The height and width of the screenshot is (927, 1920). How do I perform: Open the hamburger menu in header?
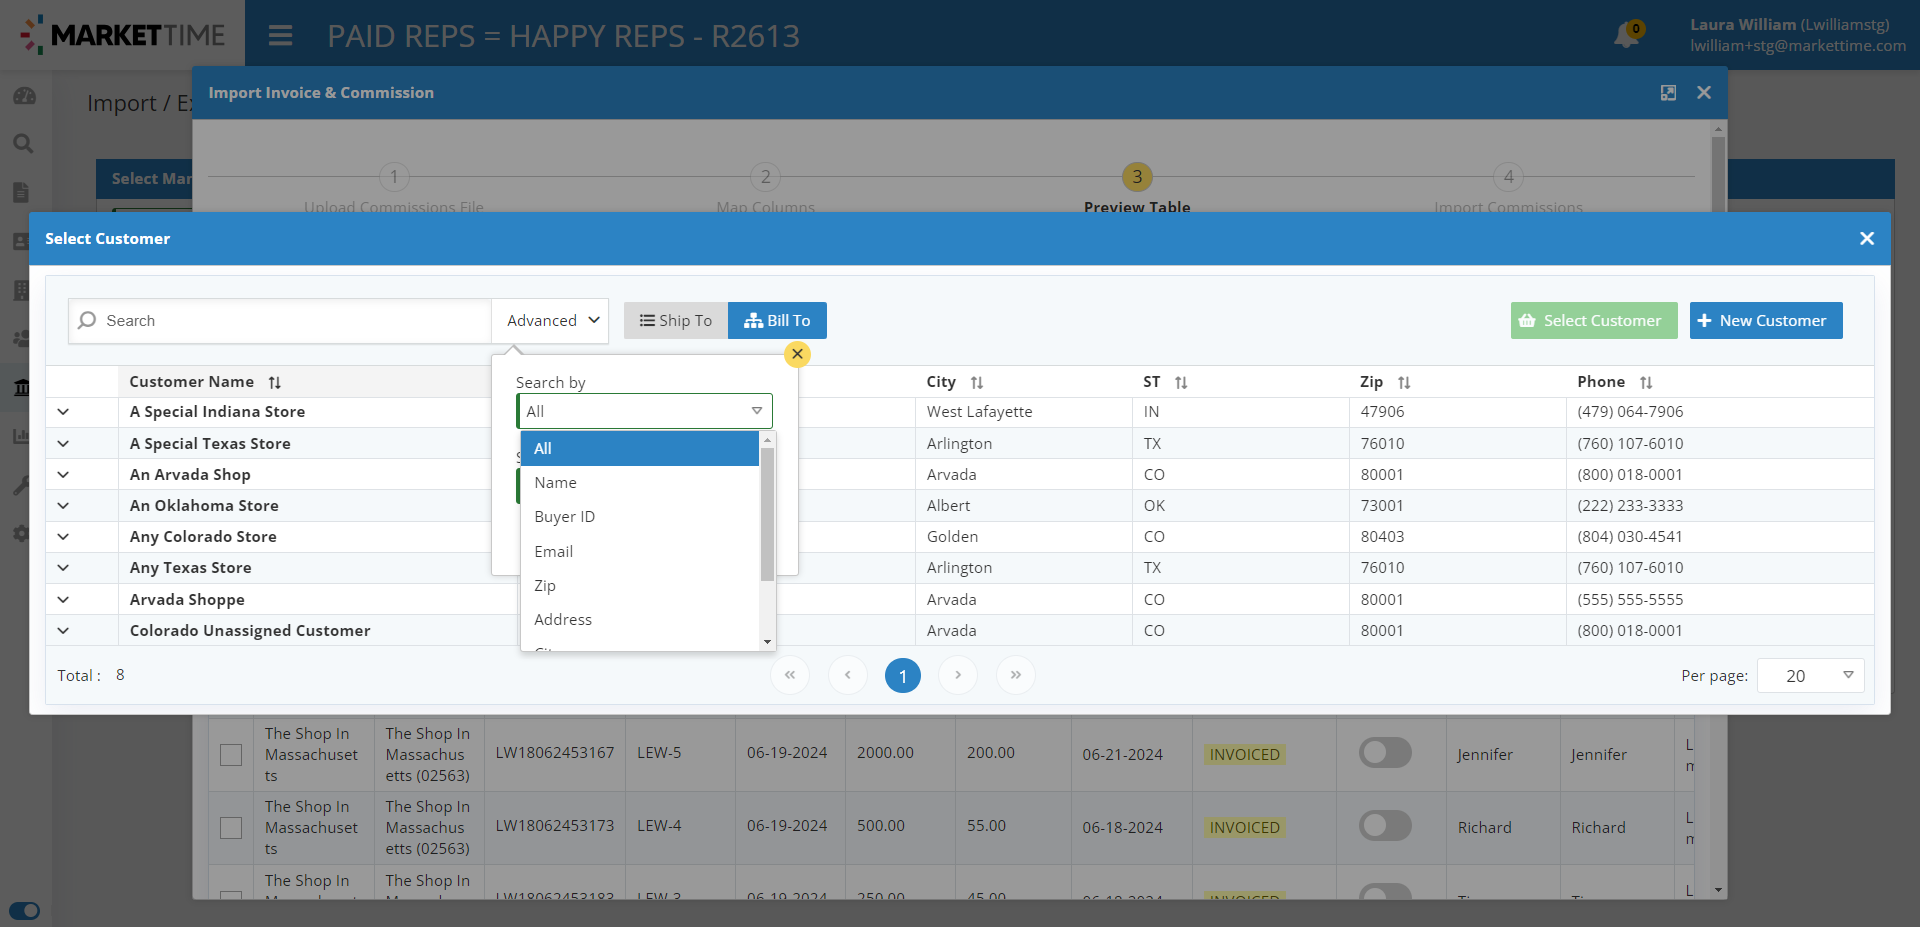tap(280, 36)
